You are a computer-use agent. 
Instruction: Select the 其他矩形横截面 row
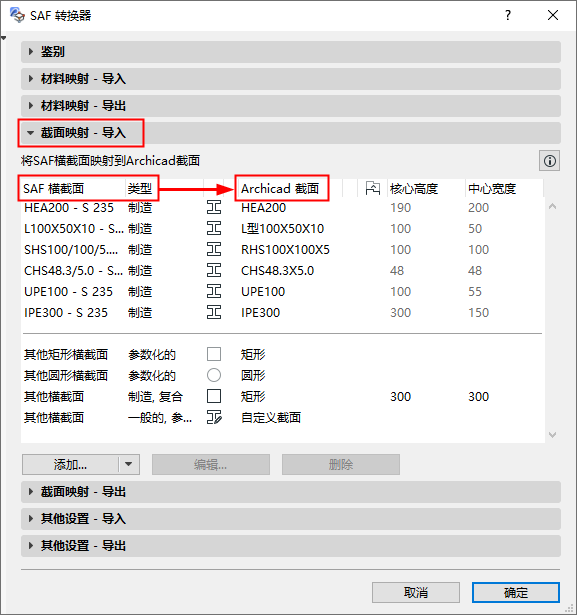(282, 354)
